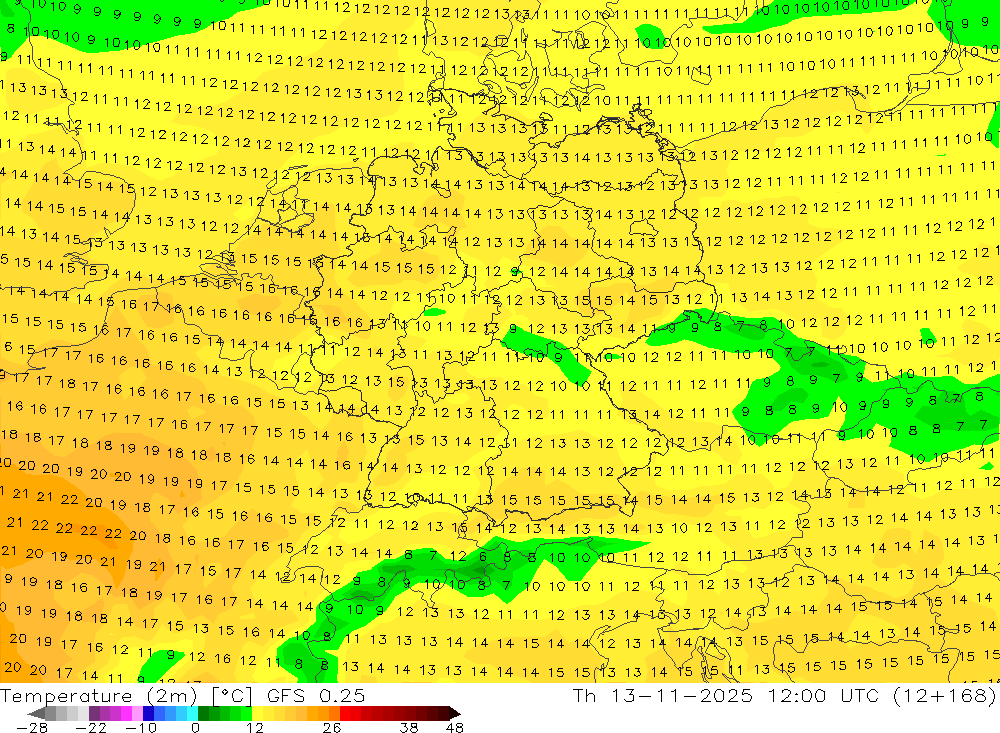Click the darkest green legend swatch

pyautogui.click(x=203, y=713)
